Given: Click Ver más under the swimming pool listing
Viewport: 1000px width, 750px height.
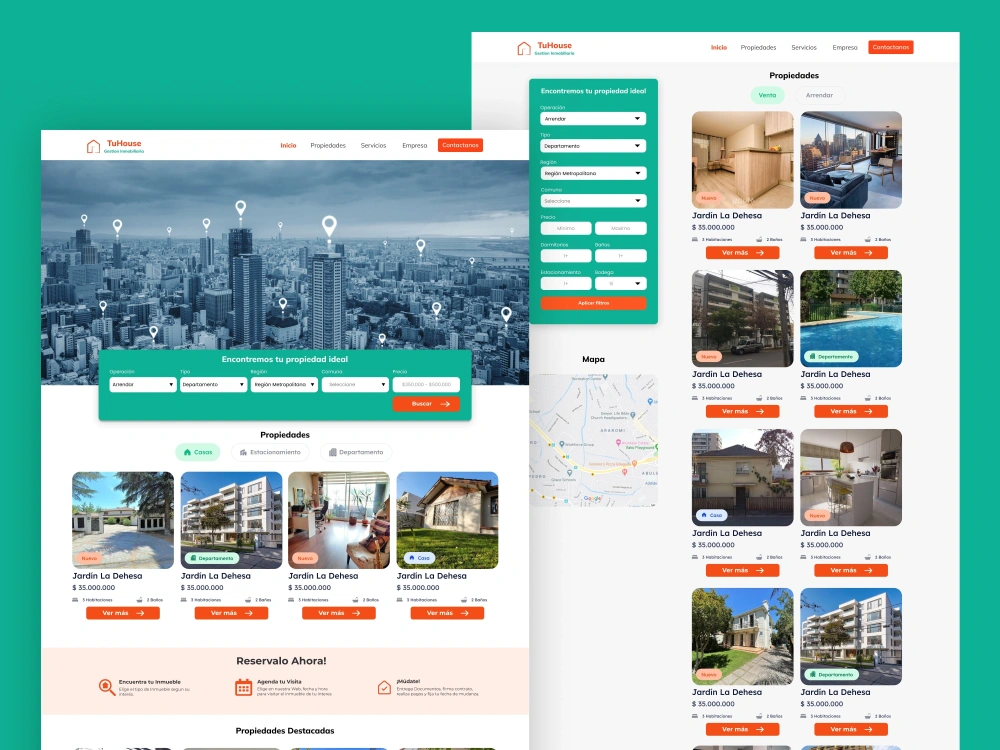Looking at the screenshot, I should [x=851, y=411].
